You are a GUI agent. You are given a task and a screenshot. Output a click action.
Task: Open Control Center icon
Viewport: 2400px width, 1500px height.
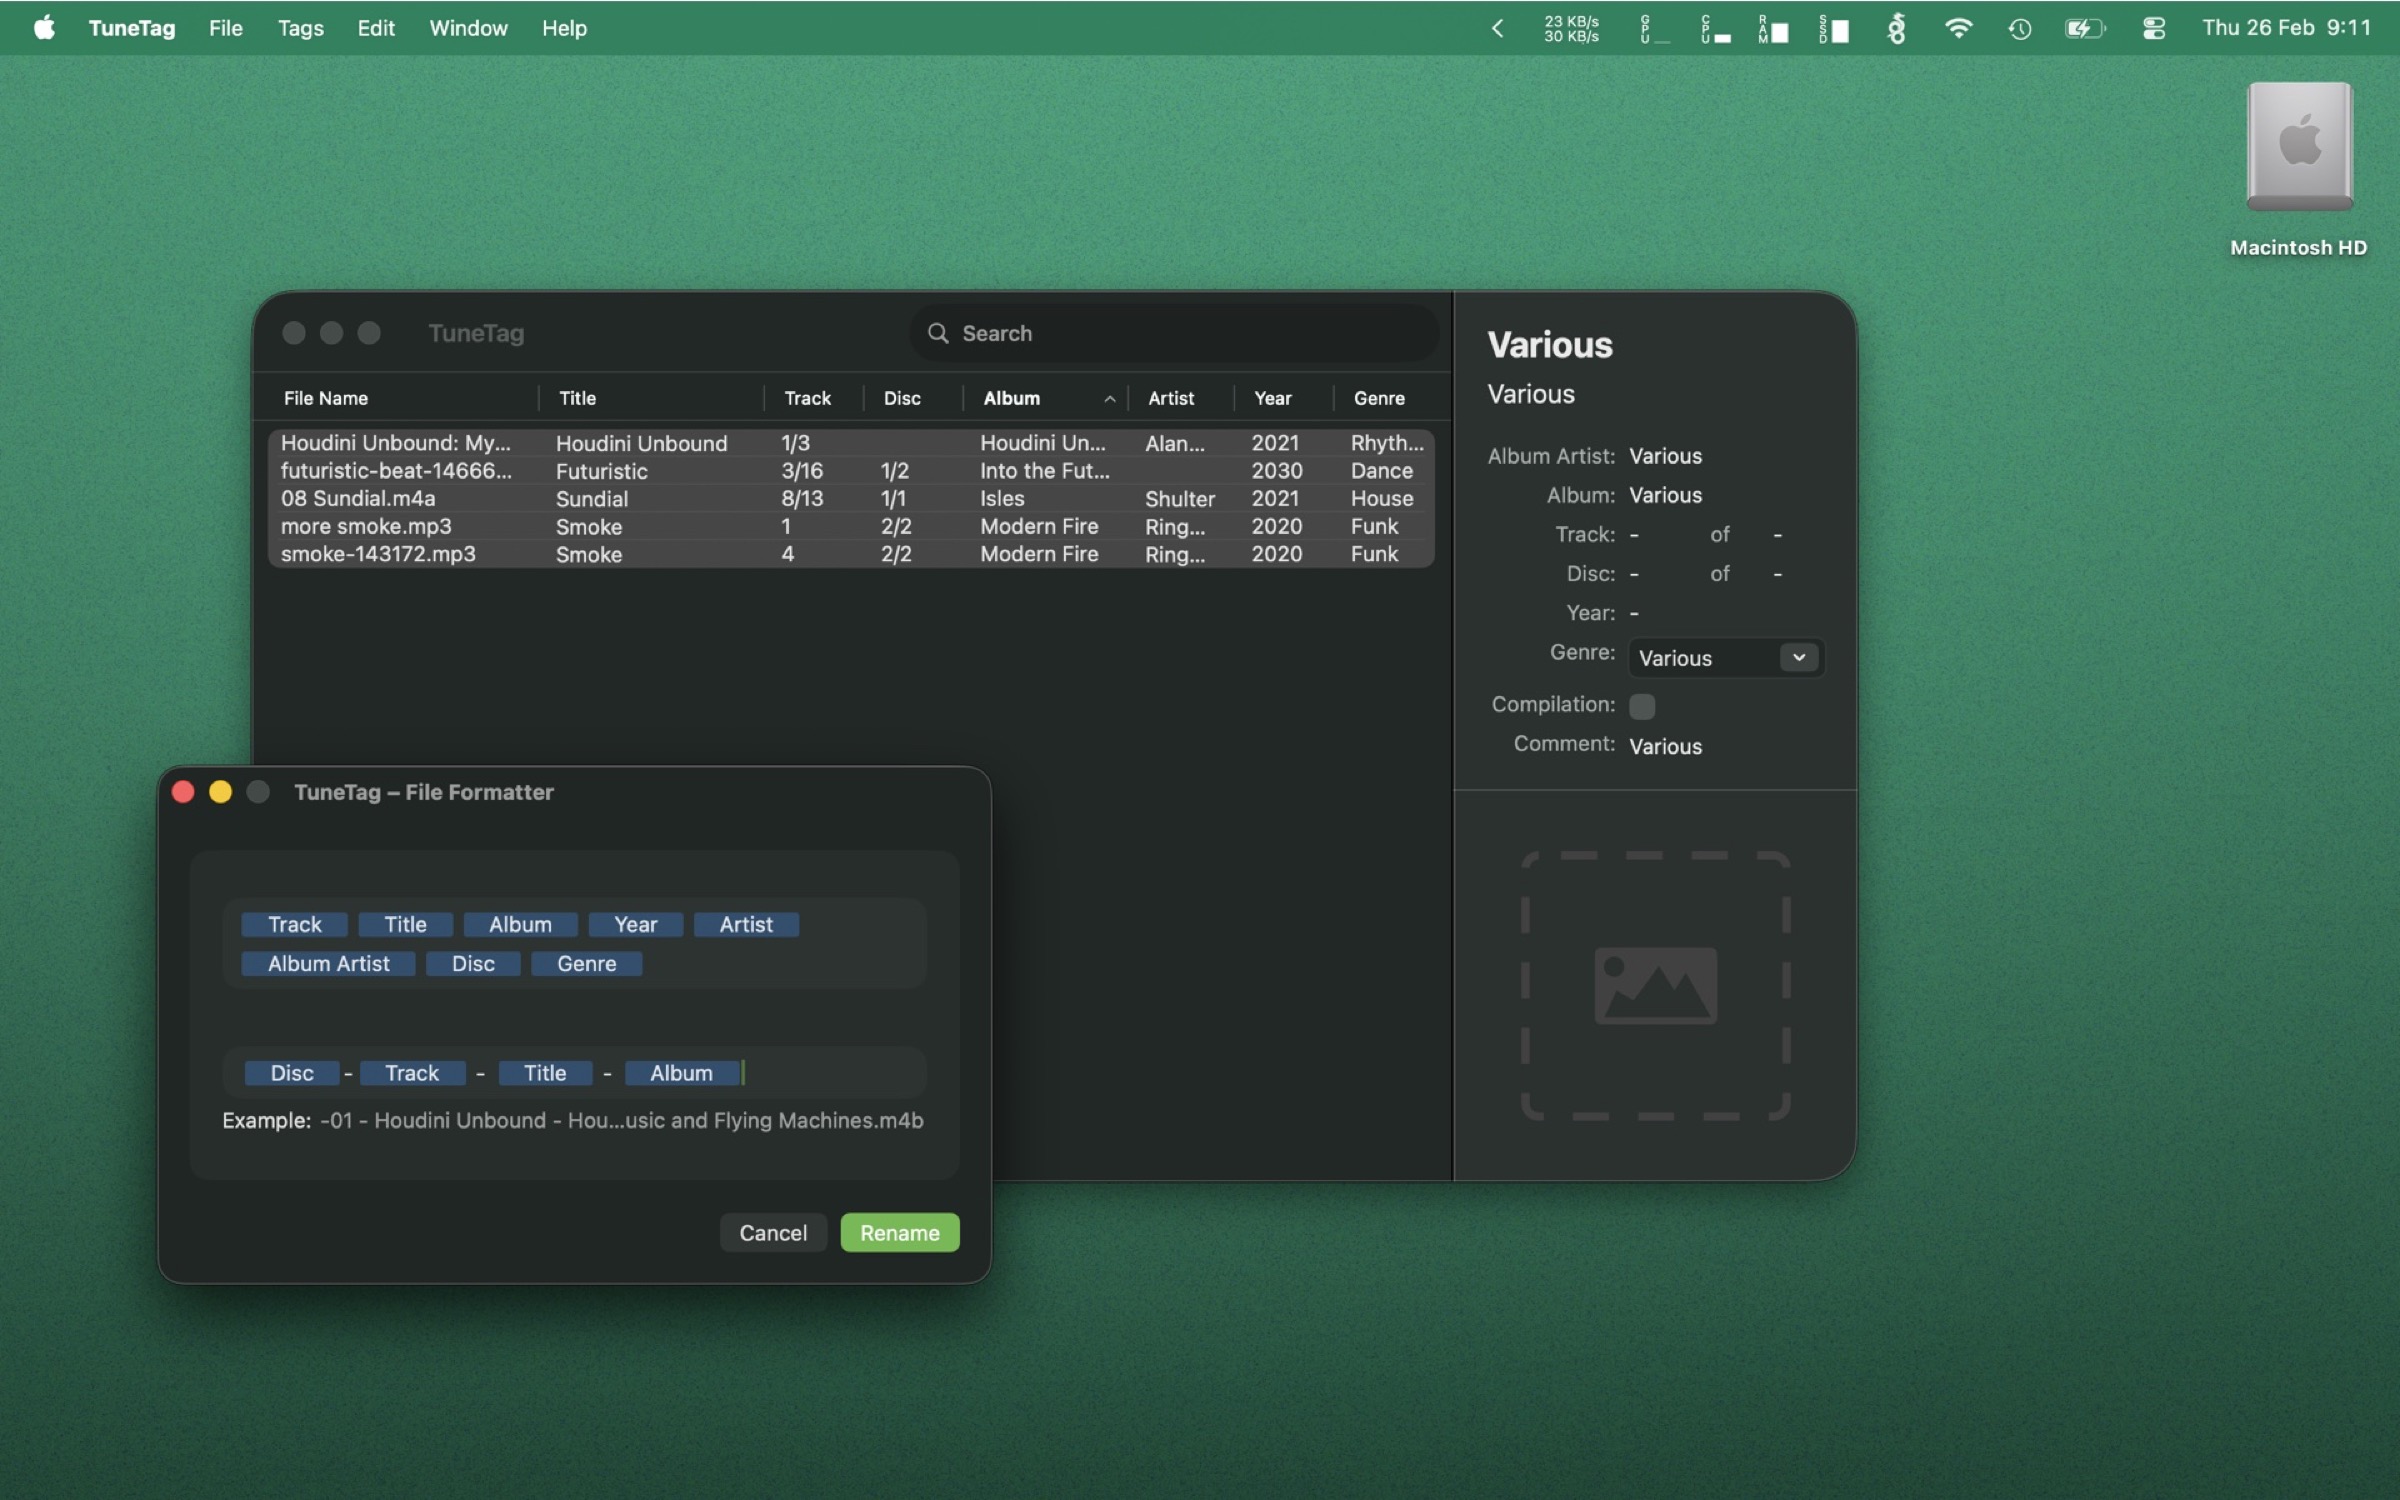tap(2153, 29)
